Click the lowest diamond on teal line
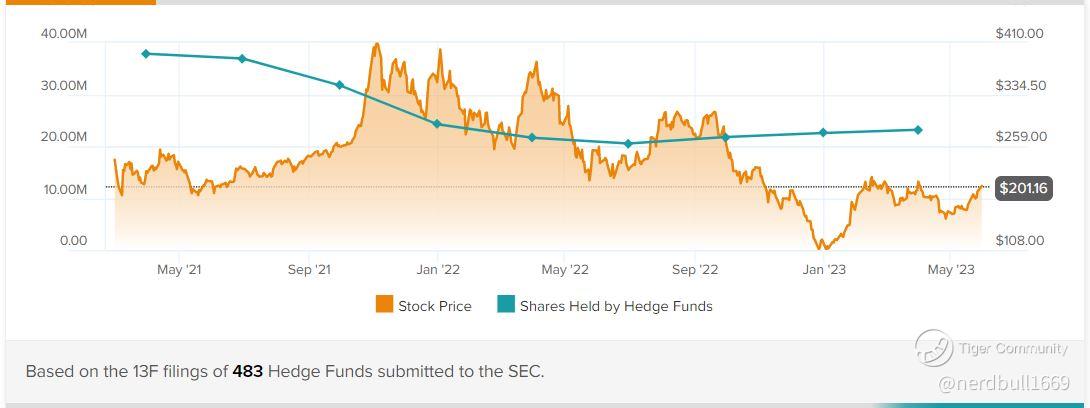 coord(628,144)
